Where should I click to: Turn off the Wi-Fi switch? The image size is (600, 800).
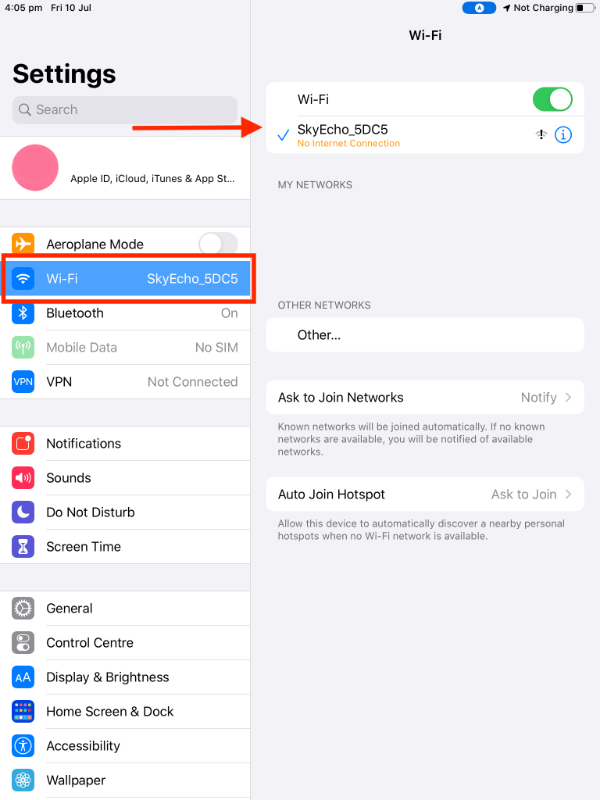click(x=553, y=99)
